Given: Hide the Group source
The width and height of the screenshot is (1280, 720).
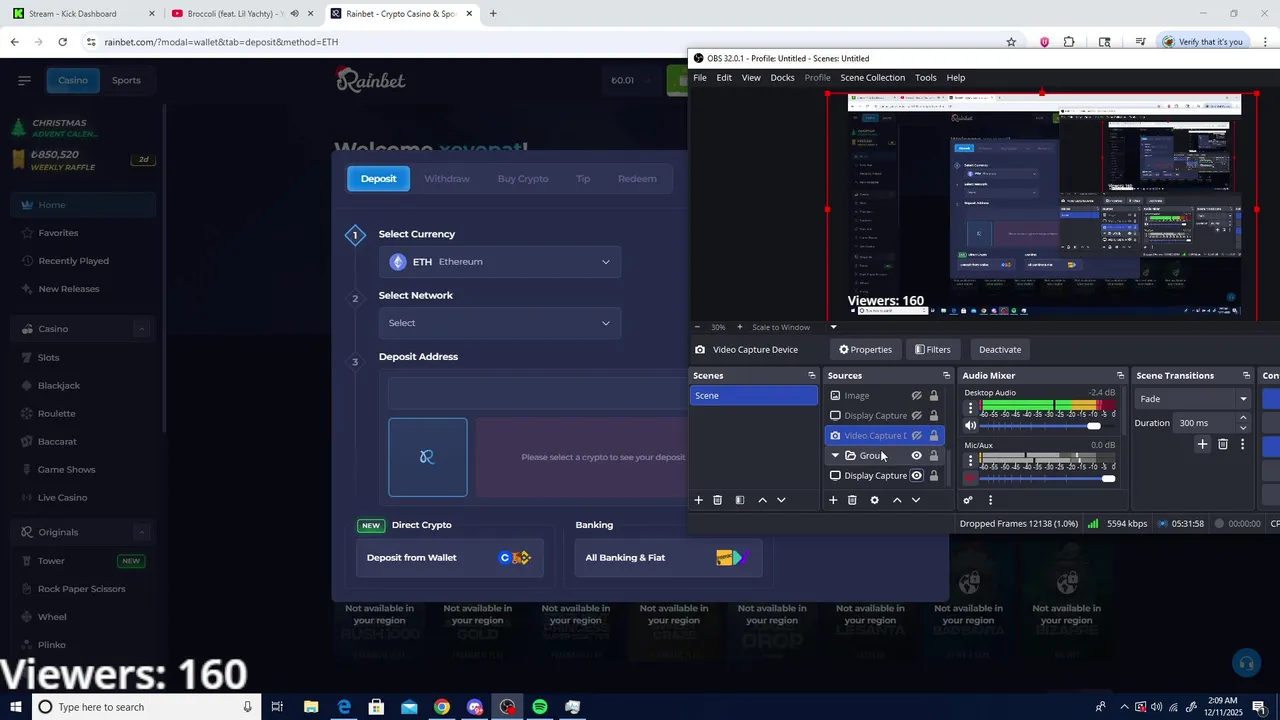Looking at the screenshot, I should [916, 456].
